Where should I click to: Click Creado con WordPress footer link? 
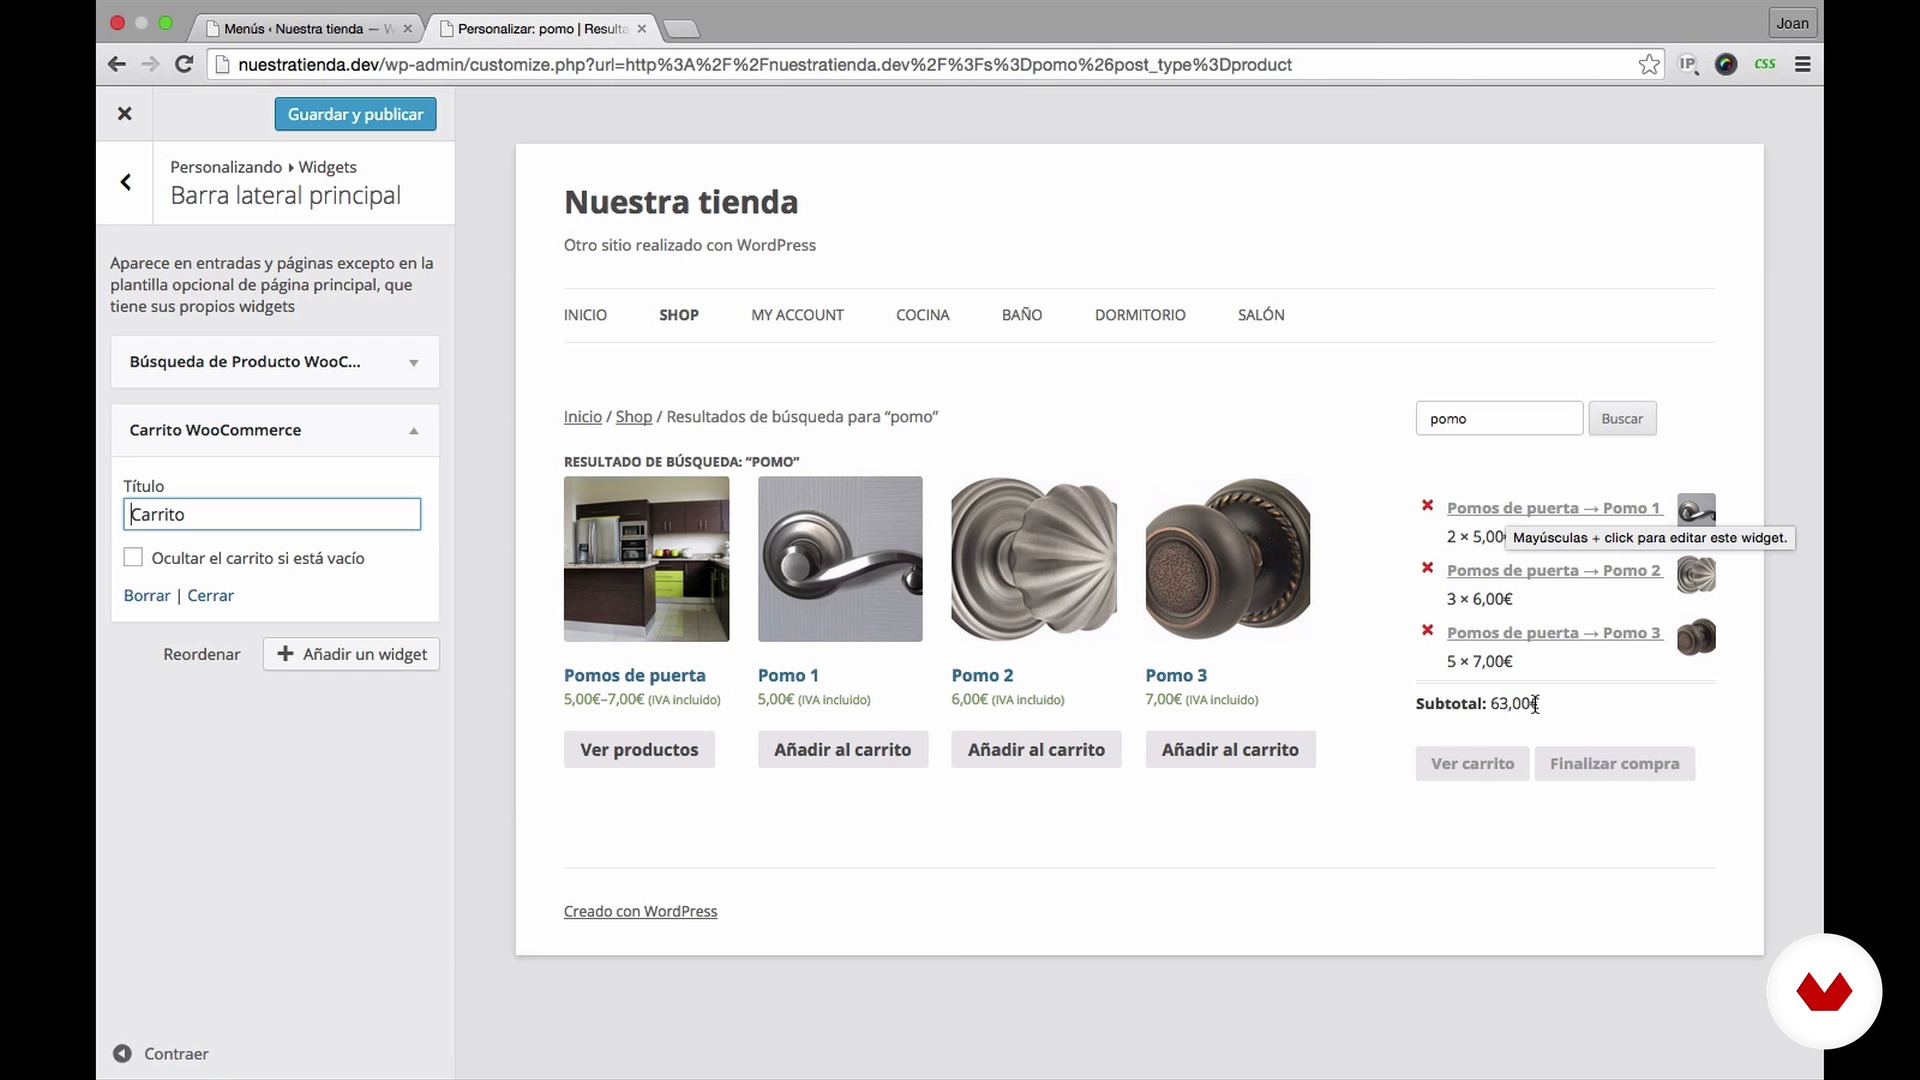point(641,911)
